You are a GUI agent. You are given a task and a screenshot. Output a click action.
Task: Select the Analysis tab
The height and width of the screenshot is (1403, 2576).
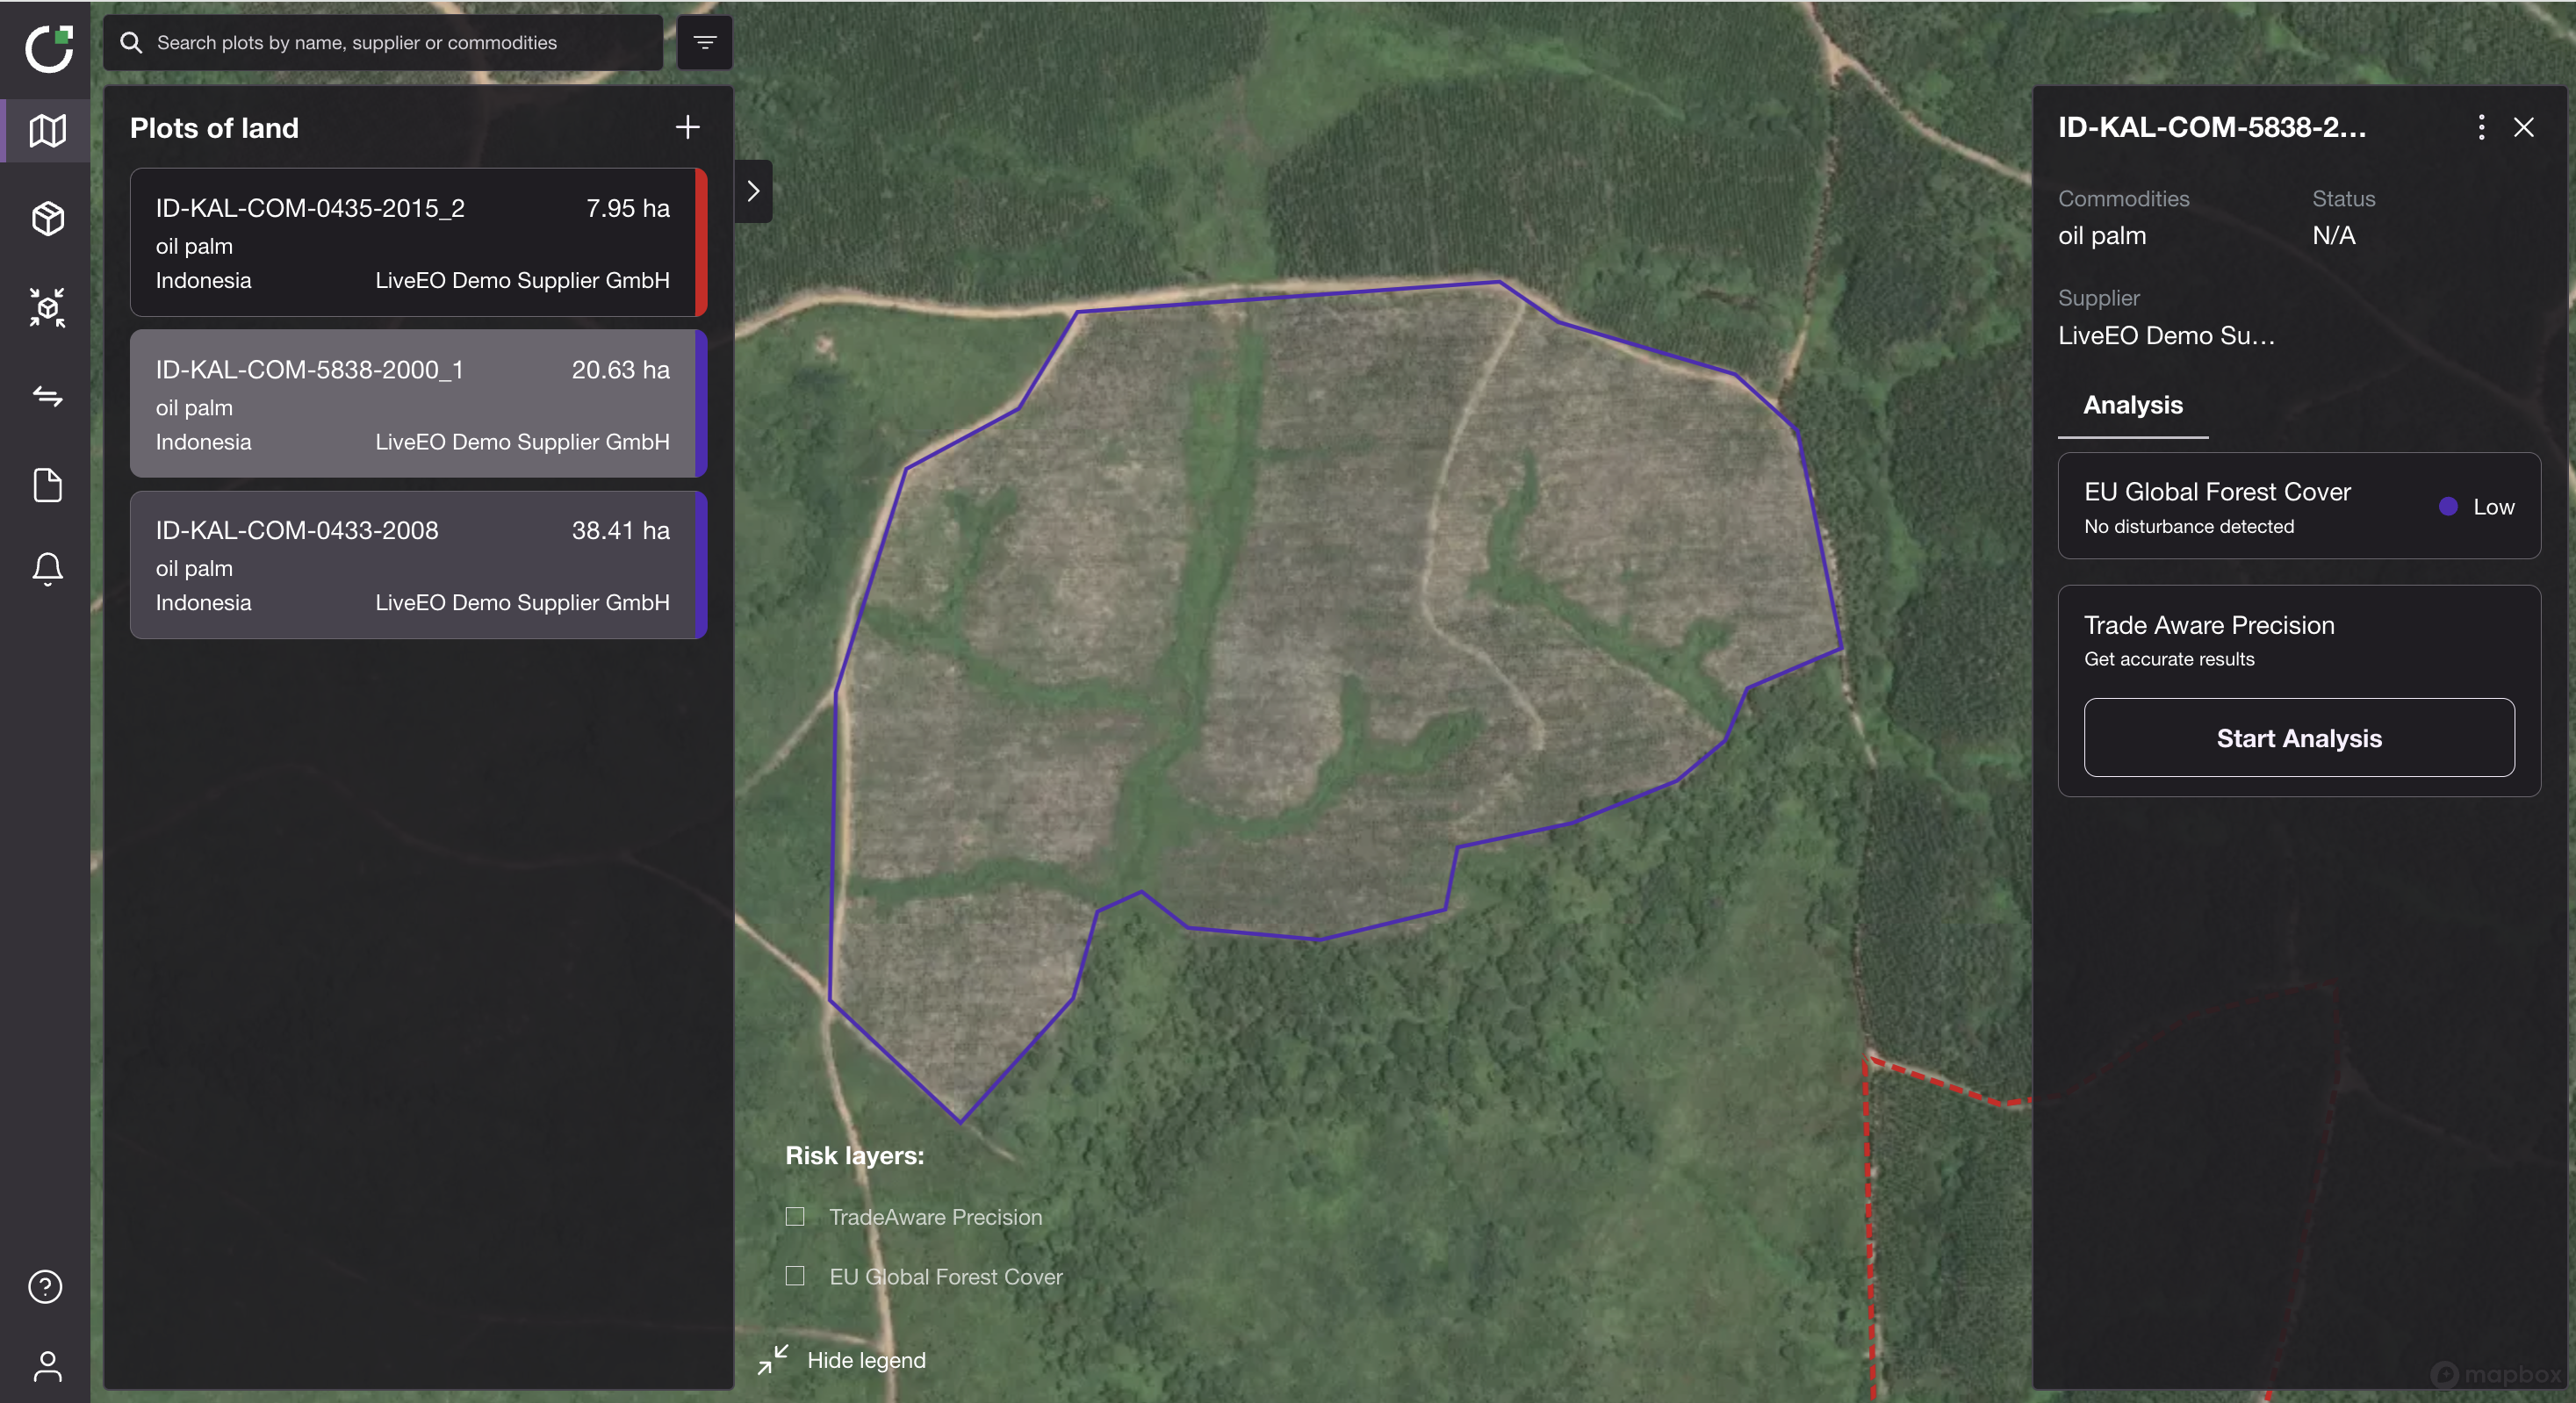2132,405
